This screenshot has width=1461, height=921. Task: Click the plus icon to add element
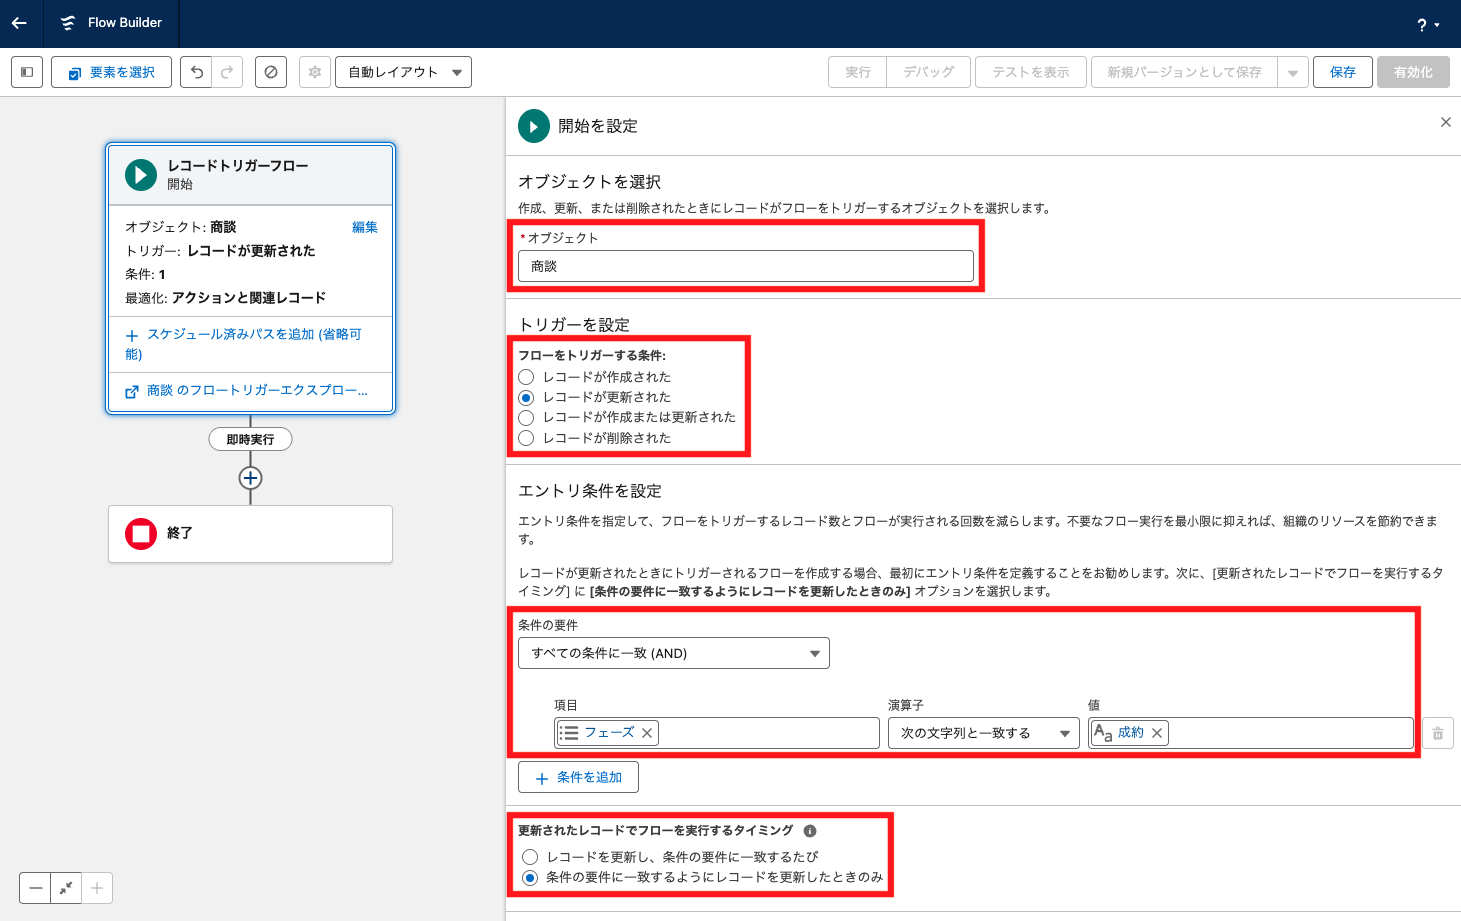(x=250, y=478)
